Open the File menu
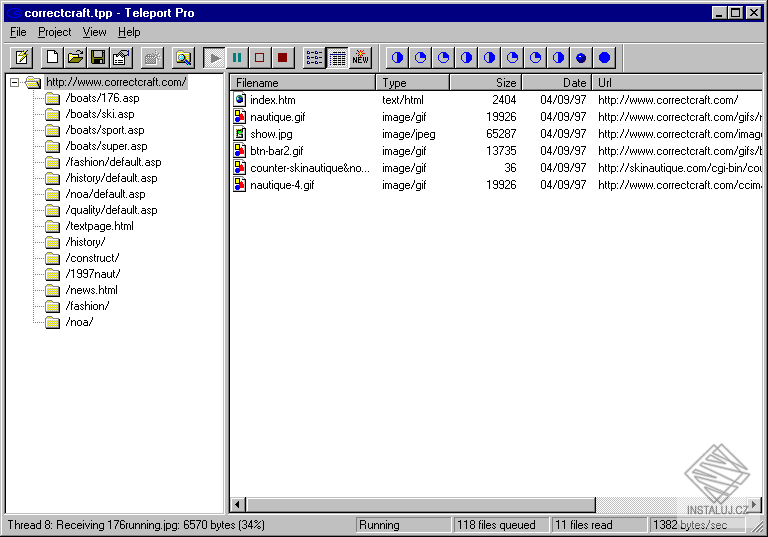This screenshot has height=537, width=768. (x=18, y=32)
